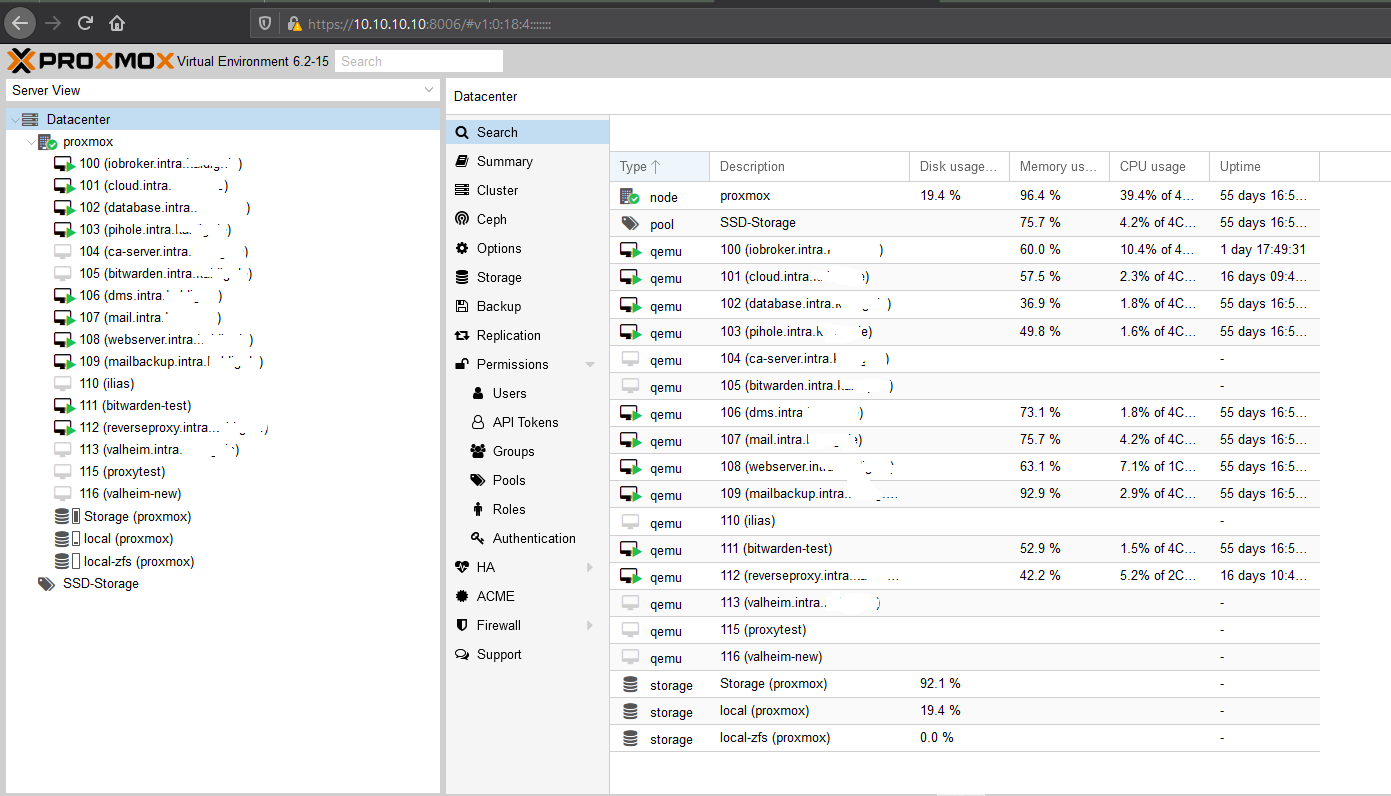Select 115 (proxytest) in tree
This screenshot has height=796, width=1391.
coord(223,472)
